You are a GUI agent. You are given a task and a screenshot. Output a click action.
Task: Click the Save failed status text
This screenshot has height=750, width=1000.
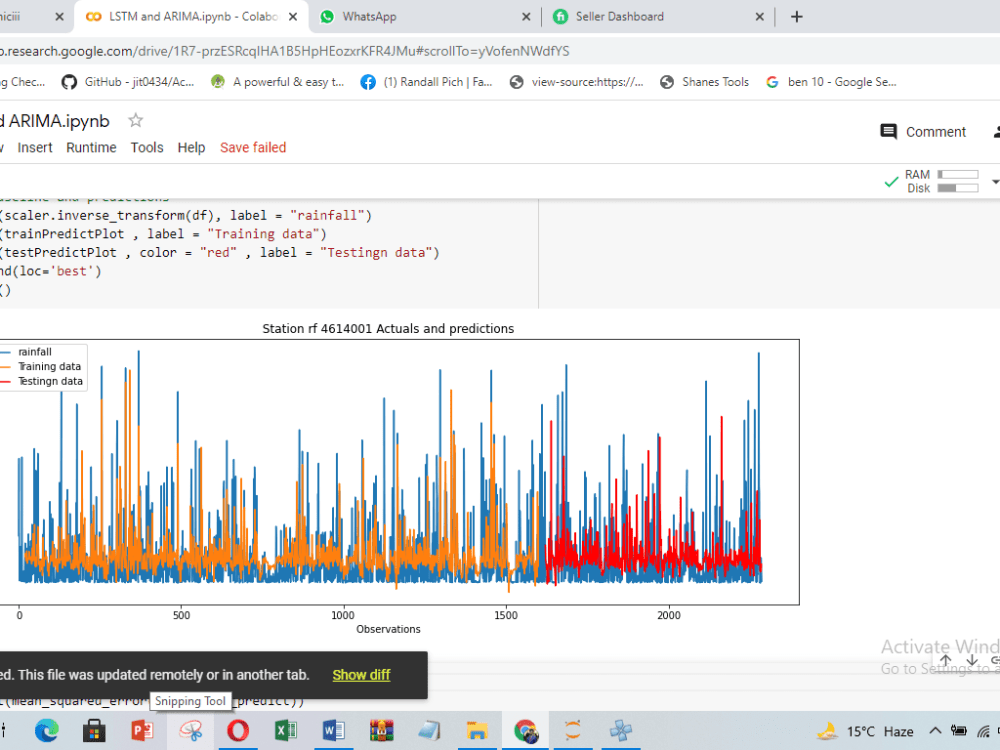253,147
